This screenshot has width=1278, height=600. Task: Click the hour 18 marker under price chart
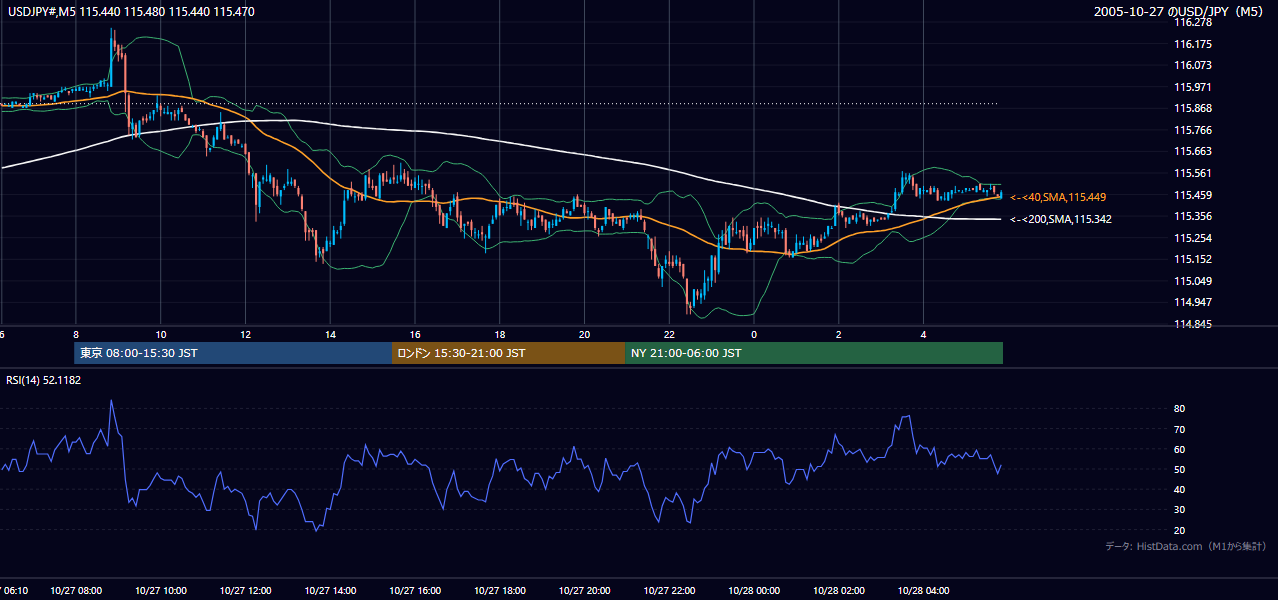click(500, 335)
